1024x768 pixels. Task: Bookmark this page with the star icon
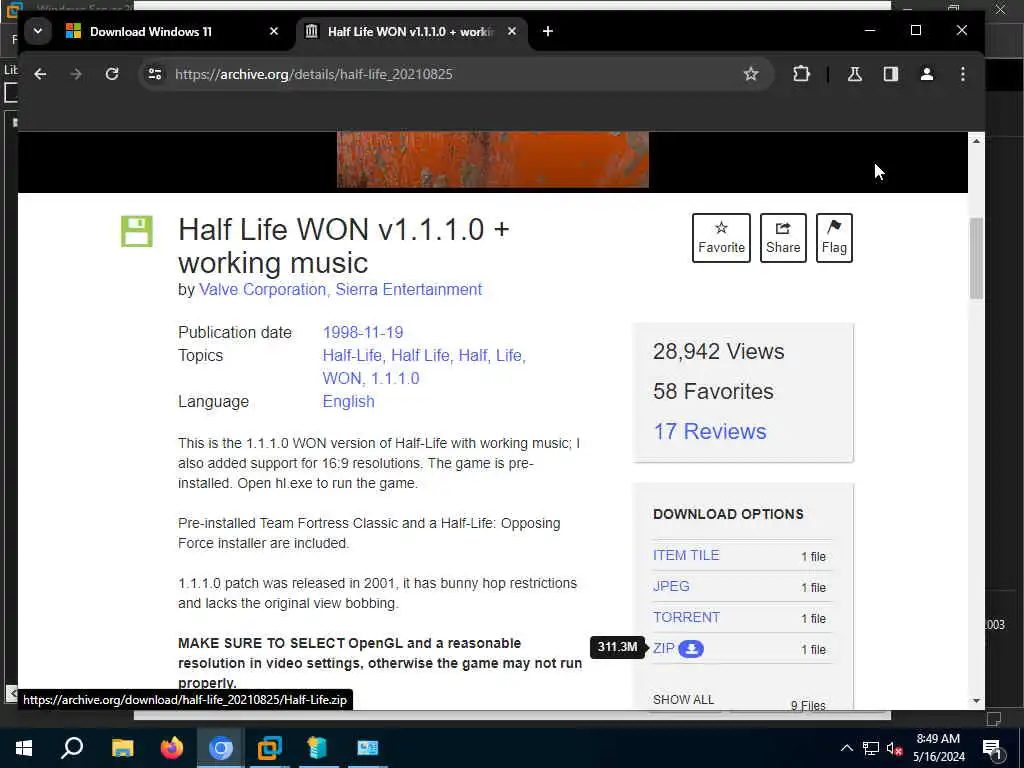coord(751,74)
